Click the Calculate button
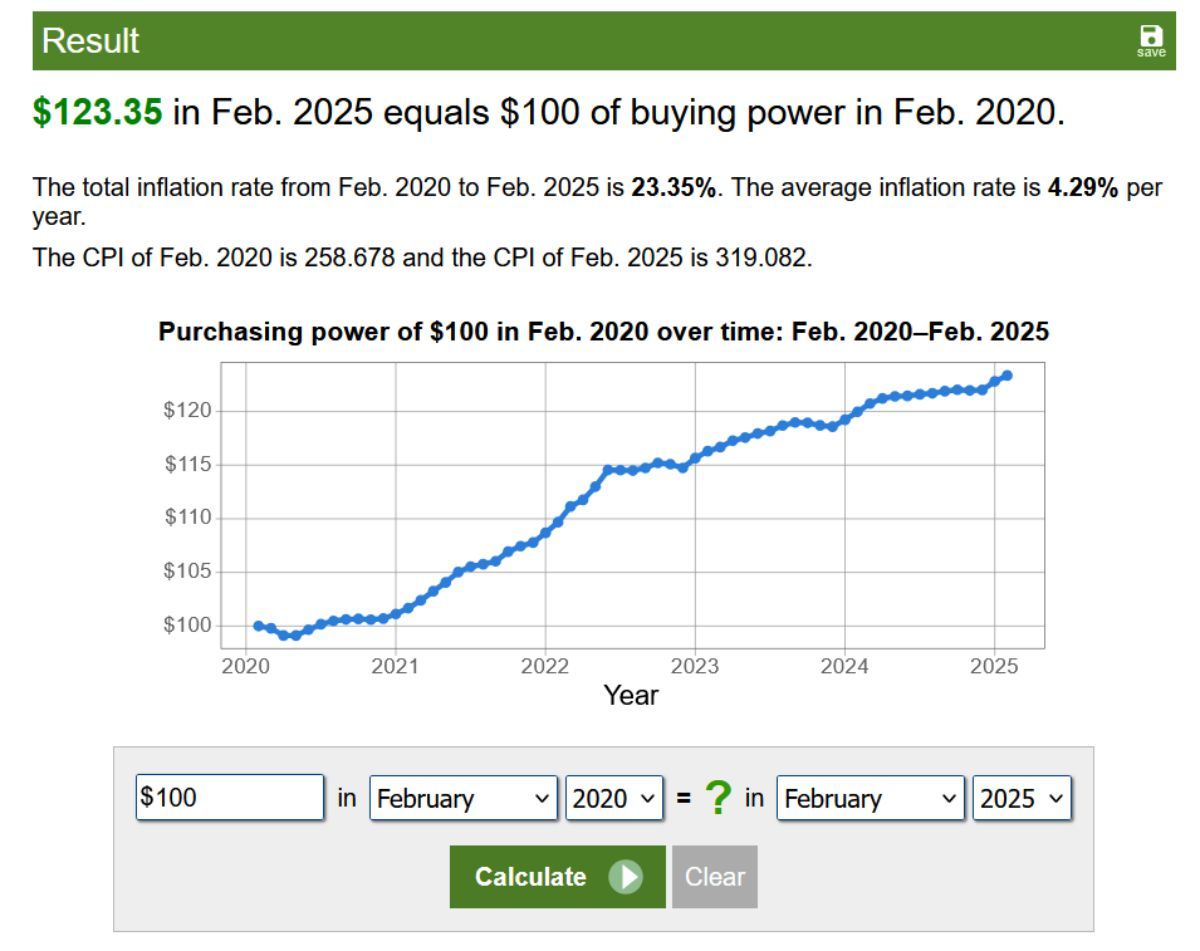This screenshot has width=1200, height=951. (557, 877)
